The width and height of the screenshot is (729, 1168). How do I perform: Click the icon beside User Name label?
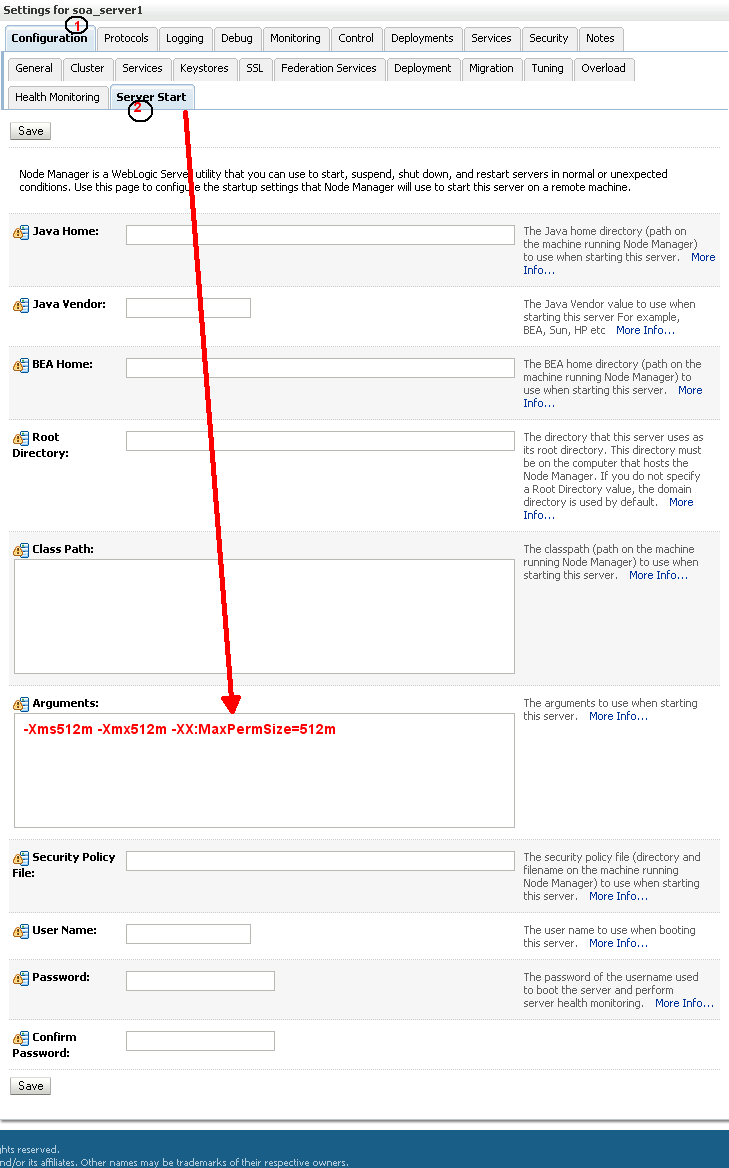pyautogui.click(x=21, y=931)
